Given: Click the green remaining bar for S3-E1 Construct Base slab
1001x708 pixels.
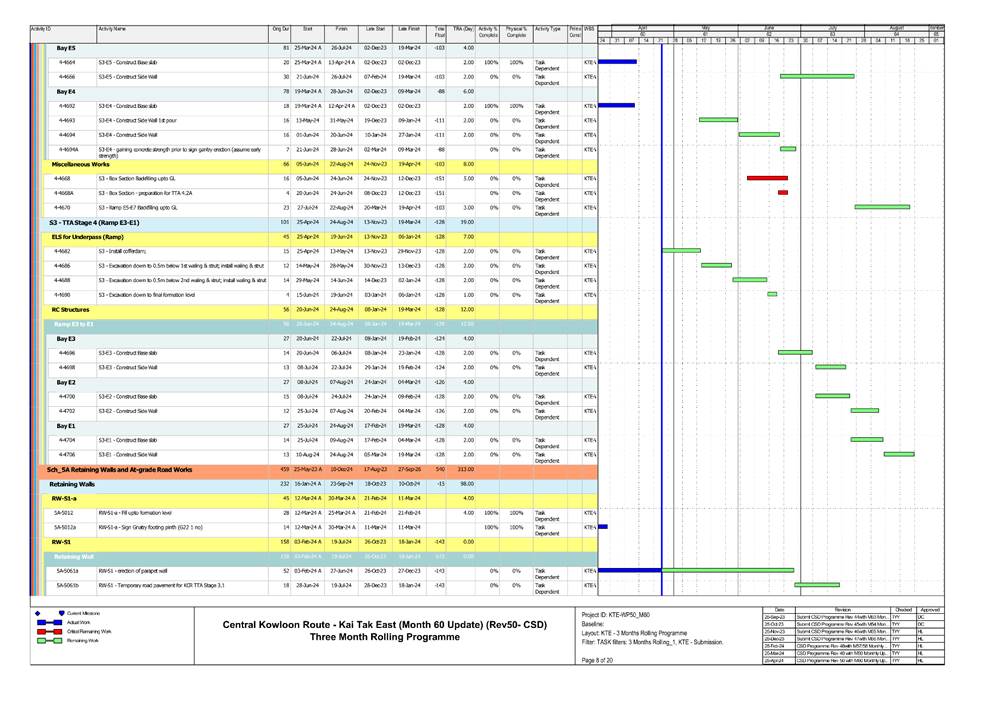Looking at the screenshot, I should point(865,439).
